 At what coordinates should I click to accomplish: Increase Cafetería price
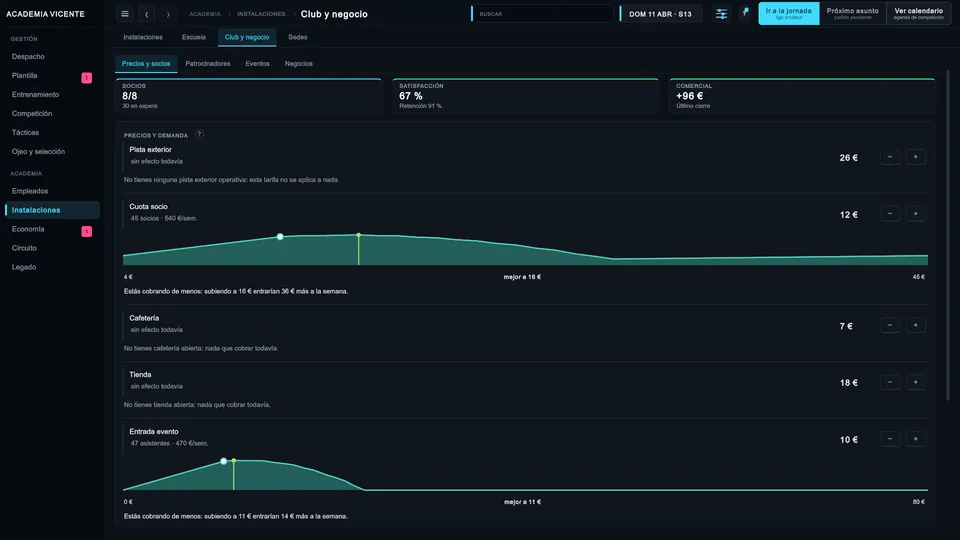tap(915, 326)
